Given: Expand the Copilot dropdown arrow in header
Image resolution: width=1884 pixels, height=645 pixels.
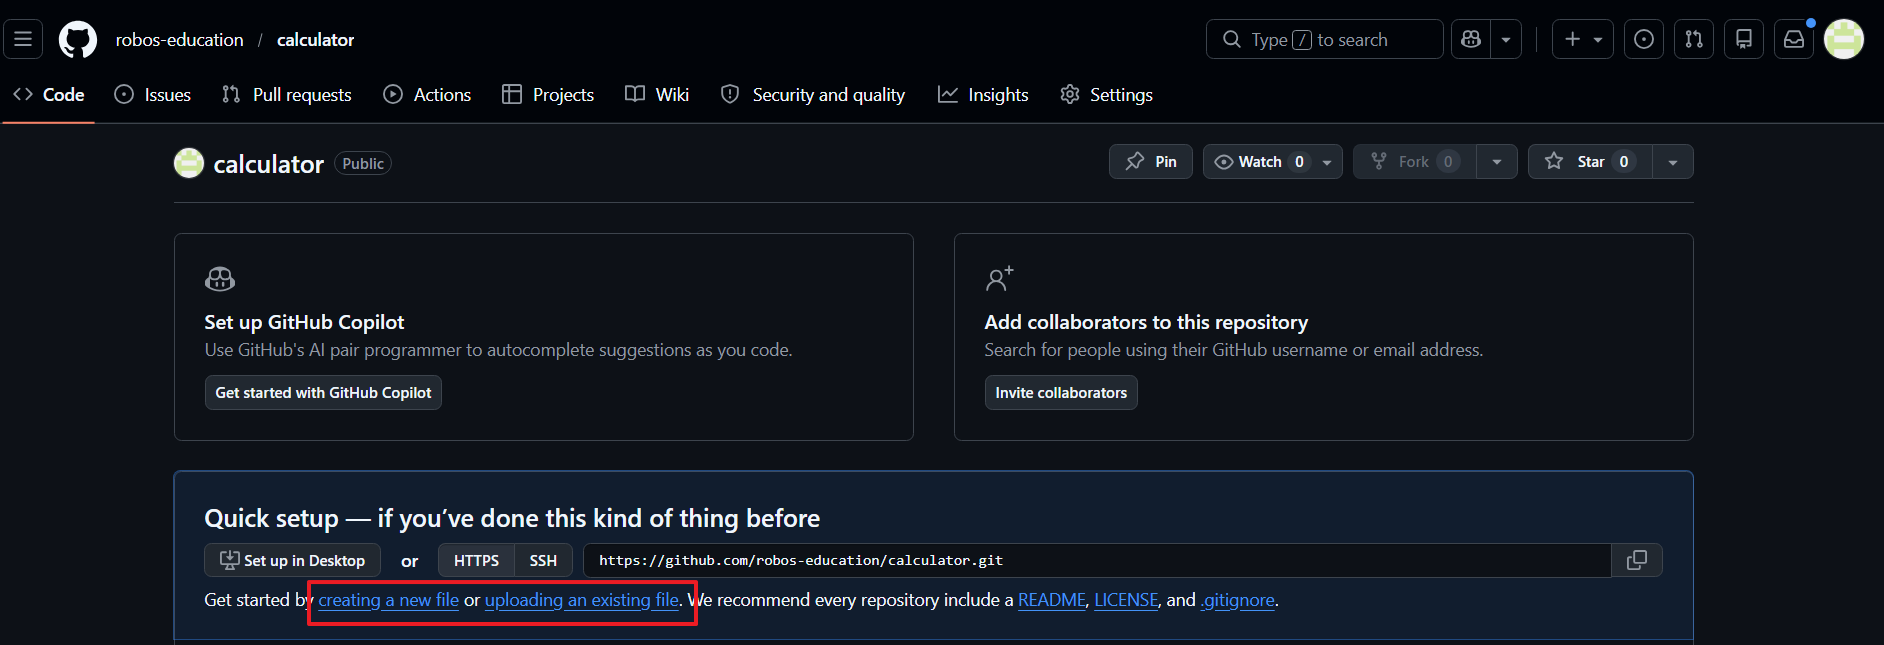Looking at the screenshot, I should pyautogui.click(x=1506, y=39).
